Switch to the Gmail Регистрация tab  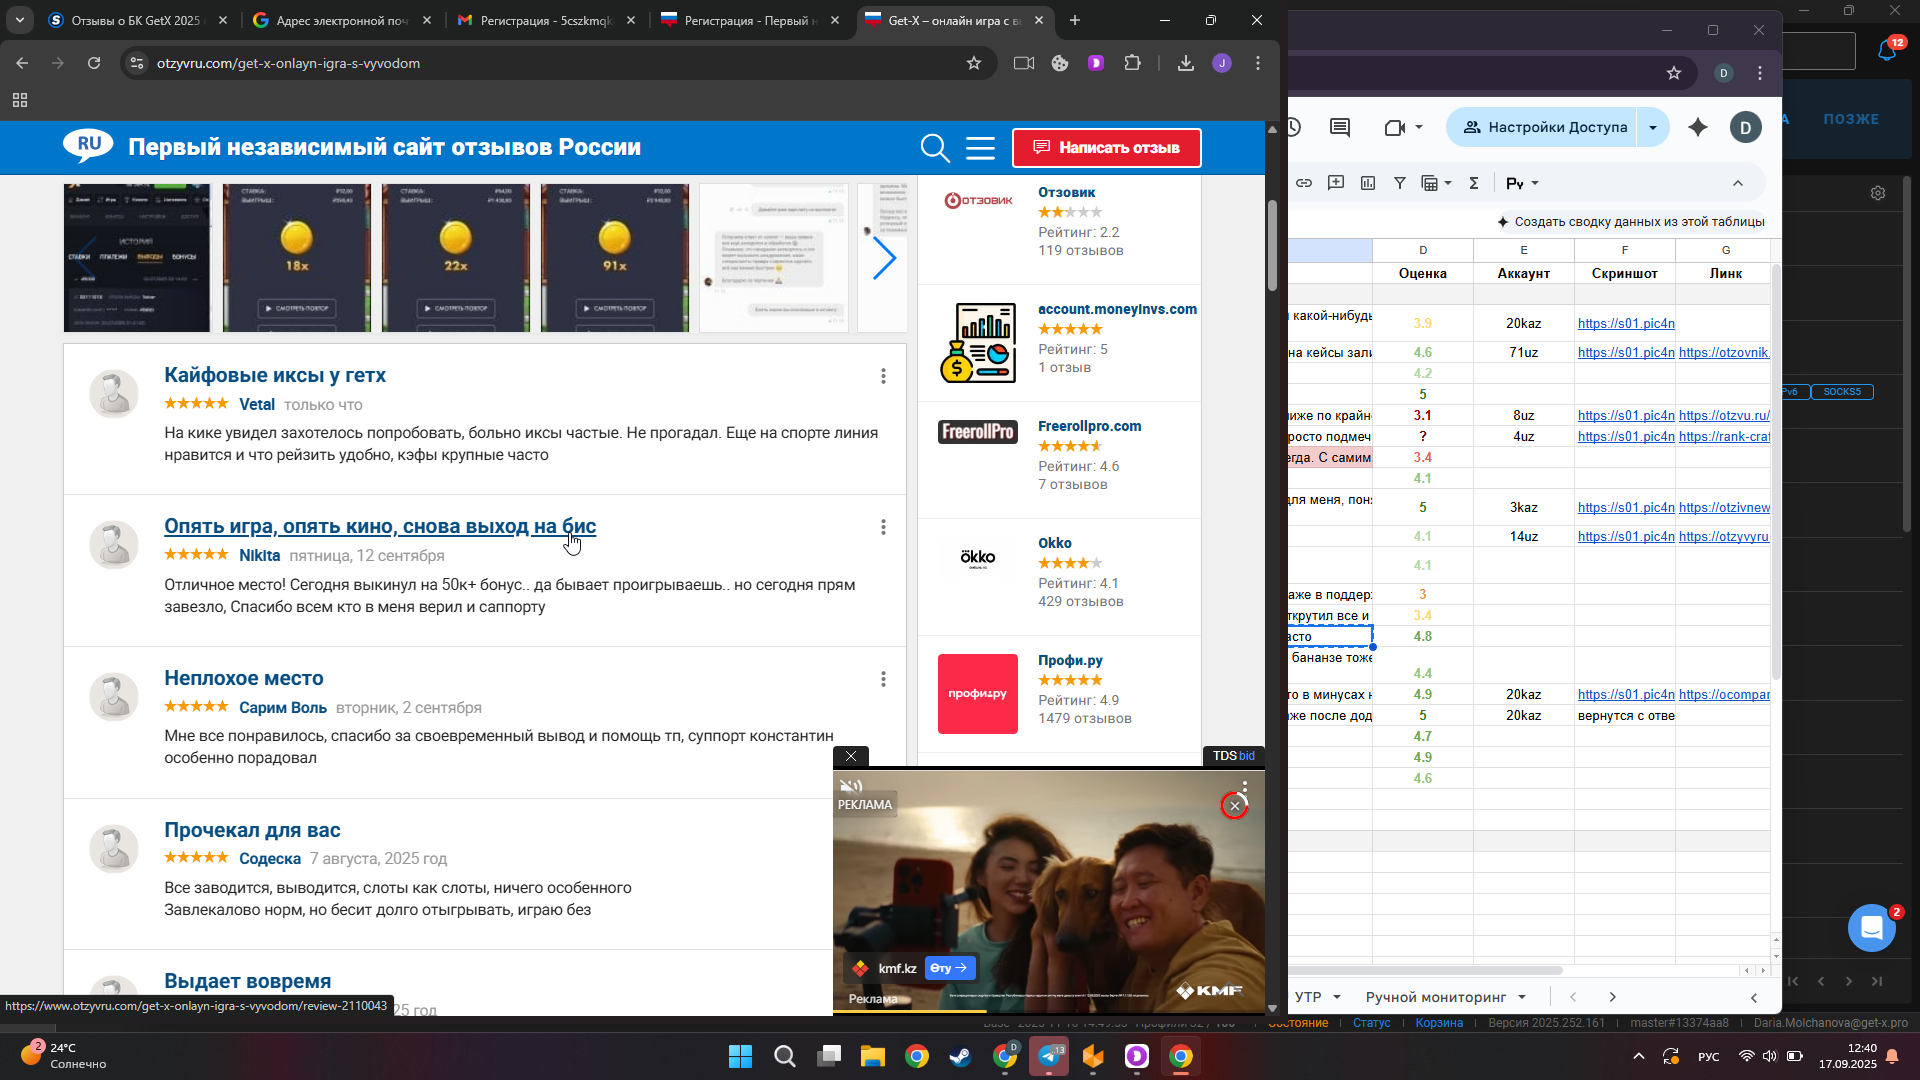coord(545,20)
